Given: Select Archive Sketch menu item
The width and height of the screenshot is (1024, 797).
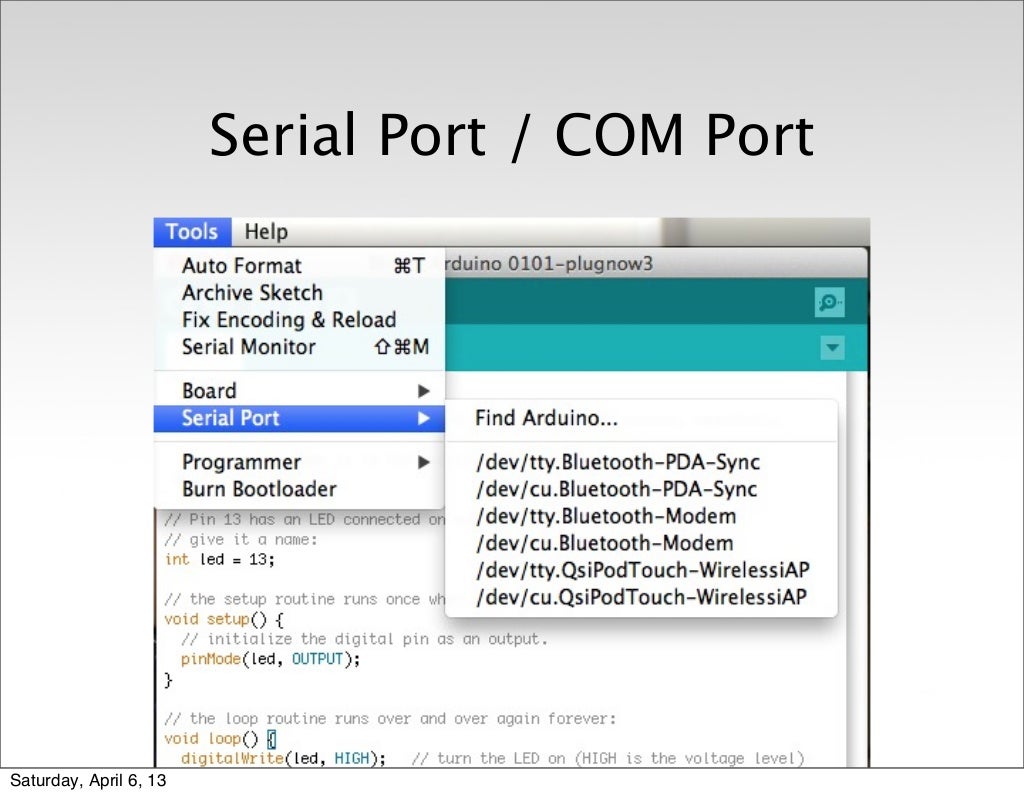Looking at the screenshot, I should click(x=299, y=293).
